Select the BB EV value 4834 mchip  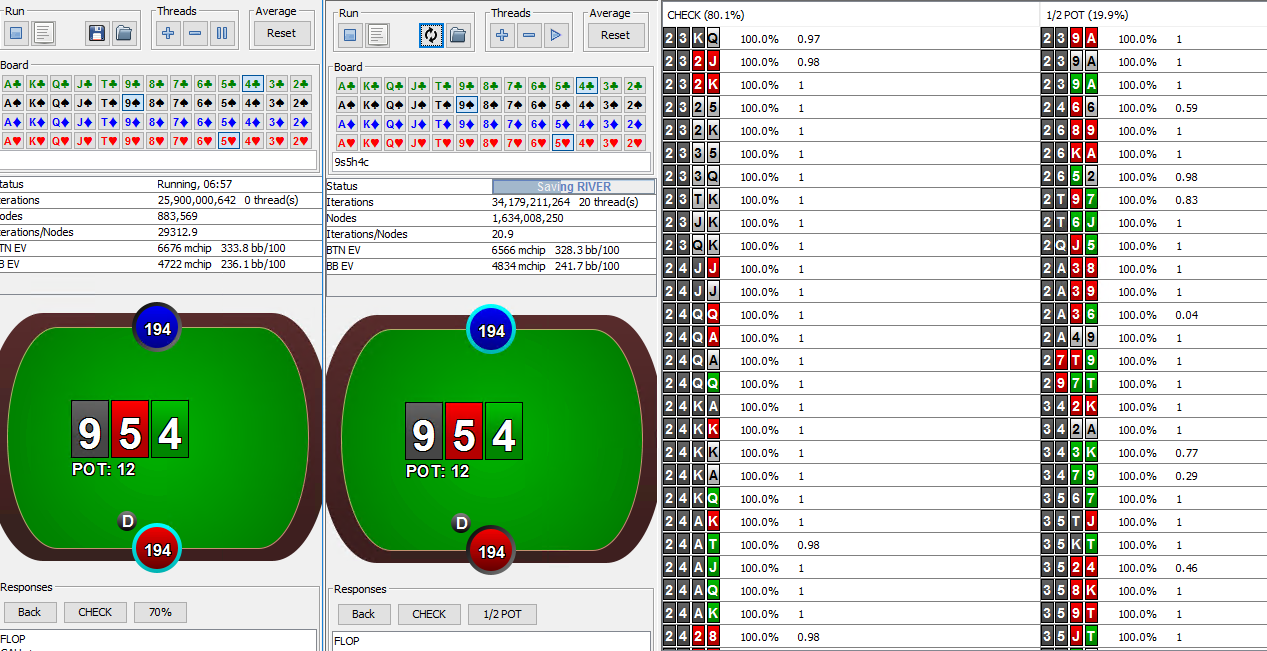click(x=519, y=266)
